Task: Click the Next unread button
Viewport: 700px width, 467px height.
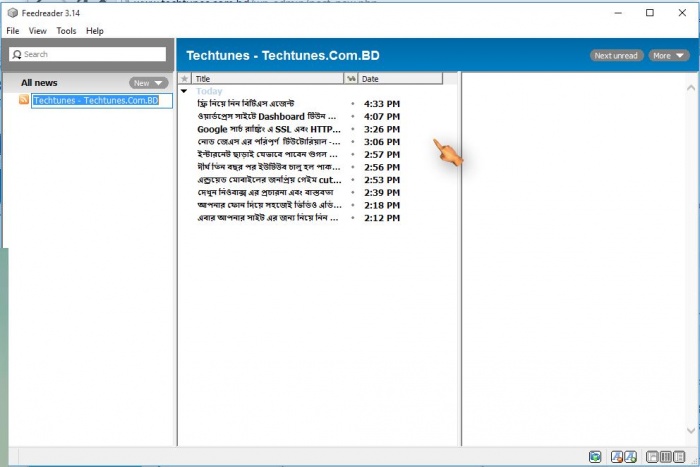Action: pyautogui.click(x=616, y=55)
